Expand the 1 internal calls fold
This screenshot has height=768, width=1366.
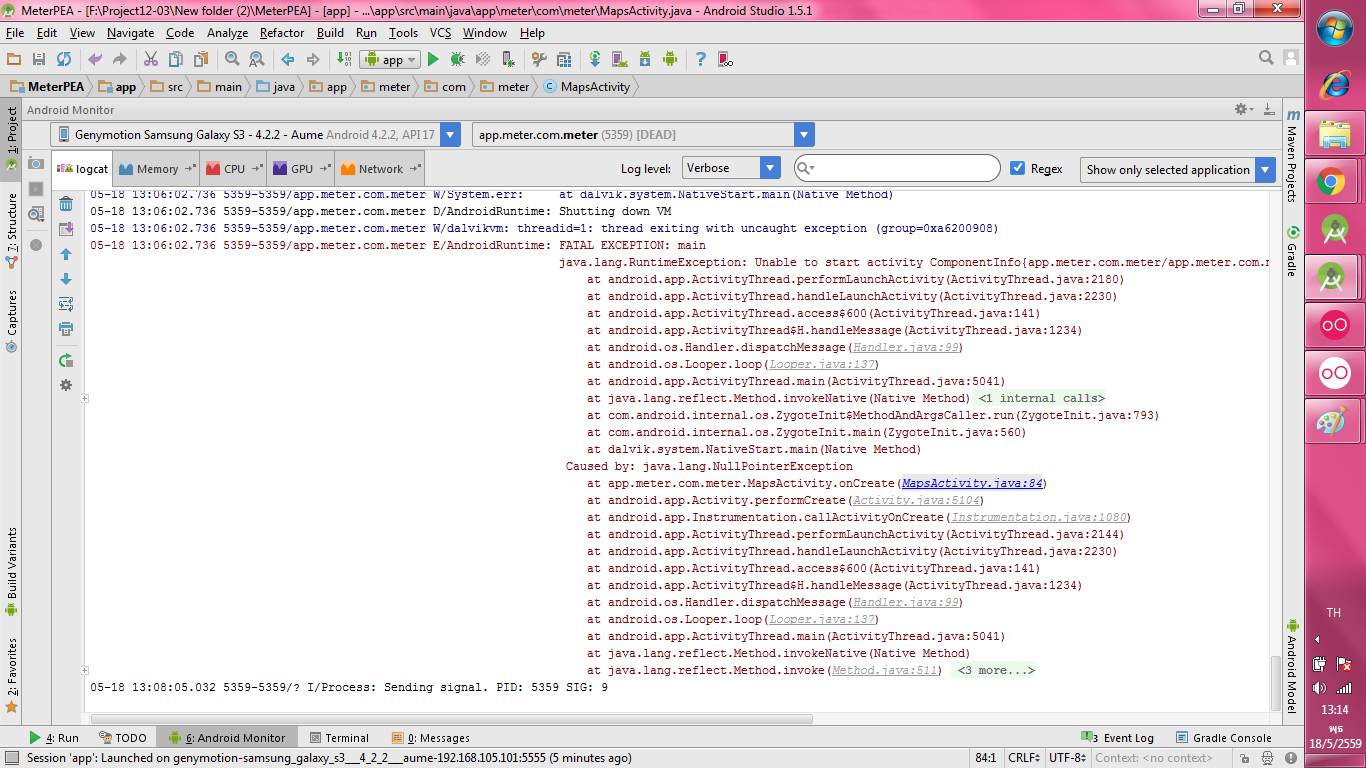point(1041,398)
